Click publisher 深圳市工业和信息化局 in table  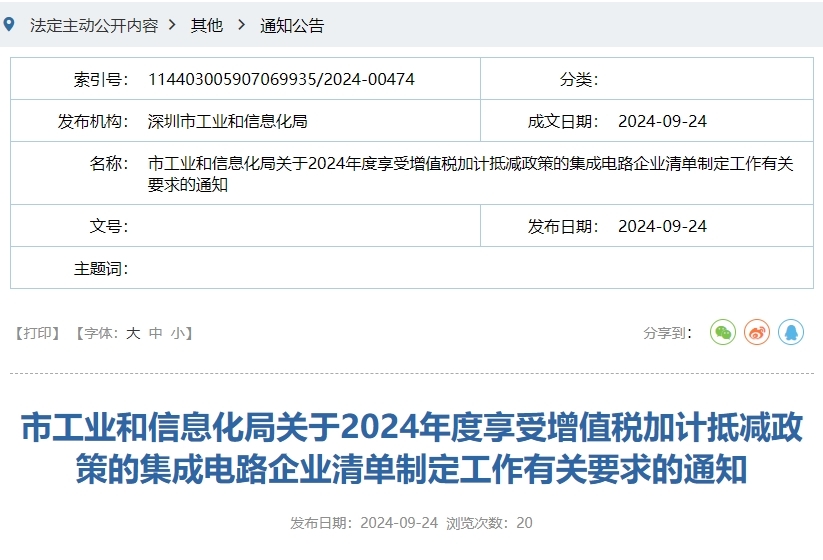[x=227, y=121]
